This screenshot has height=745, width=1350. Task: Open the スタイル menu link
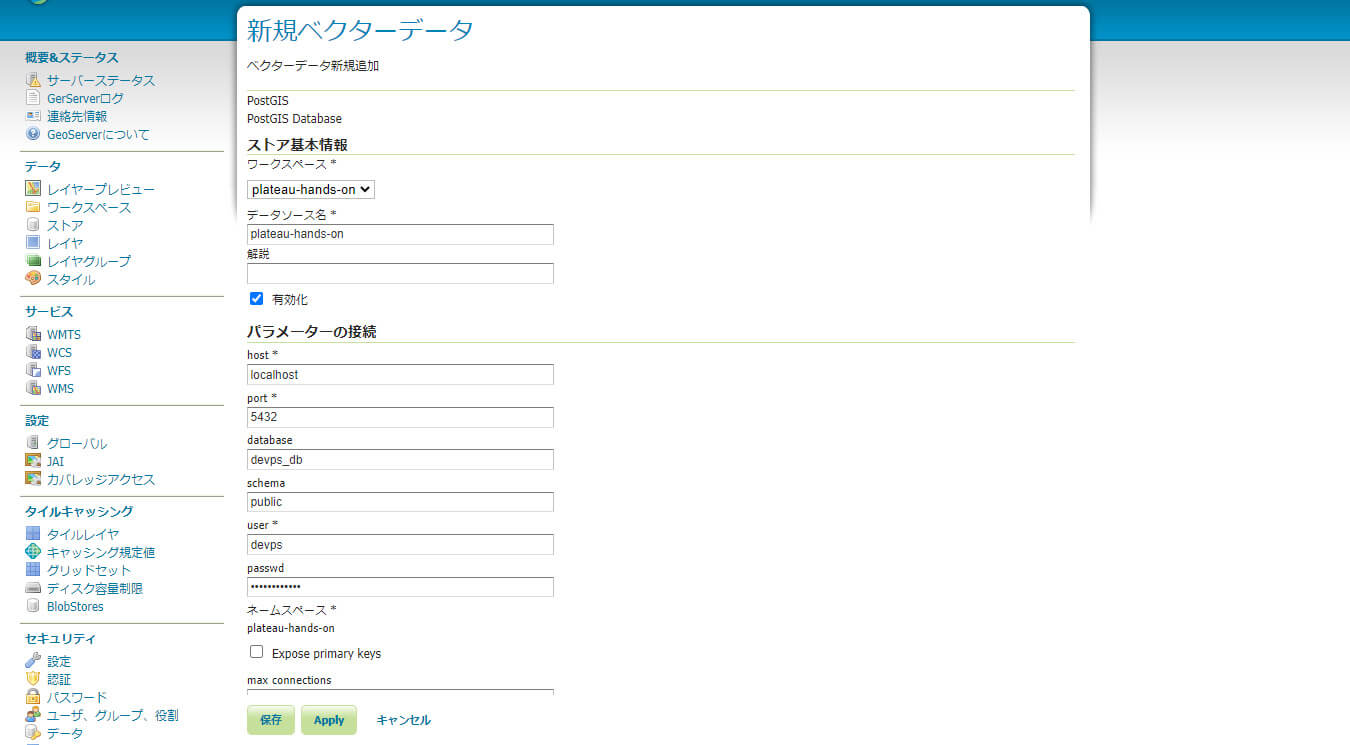71,279
